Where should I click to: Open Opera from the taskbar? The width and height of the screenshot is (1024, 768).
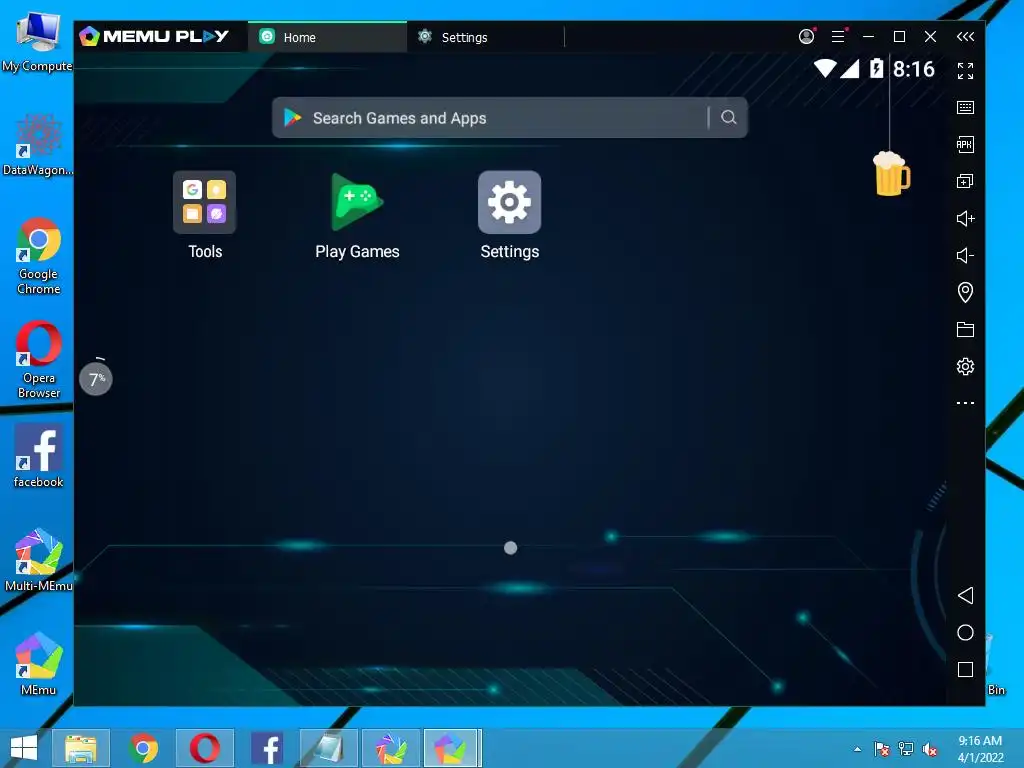point(204,748)
